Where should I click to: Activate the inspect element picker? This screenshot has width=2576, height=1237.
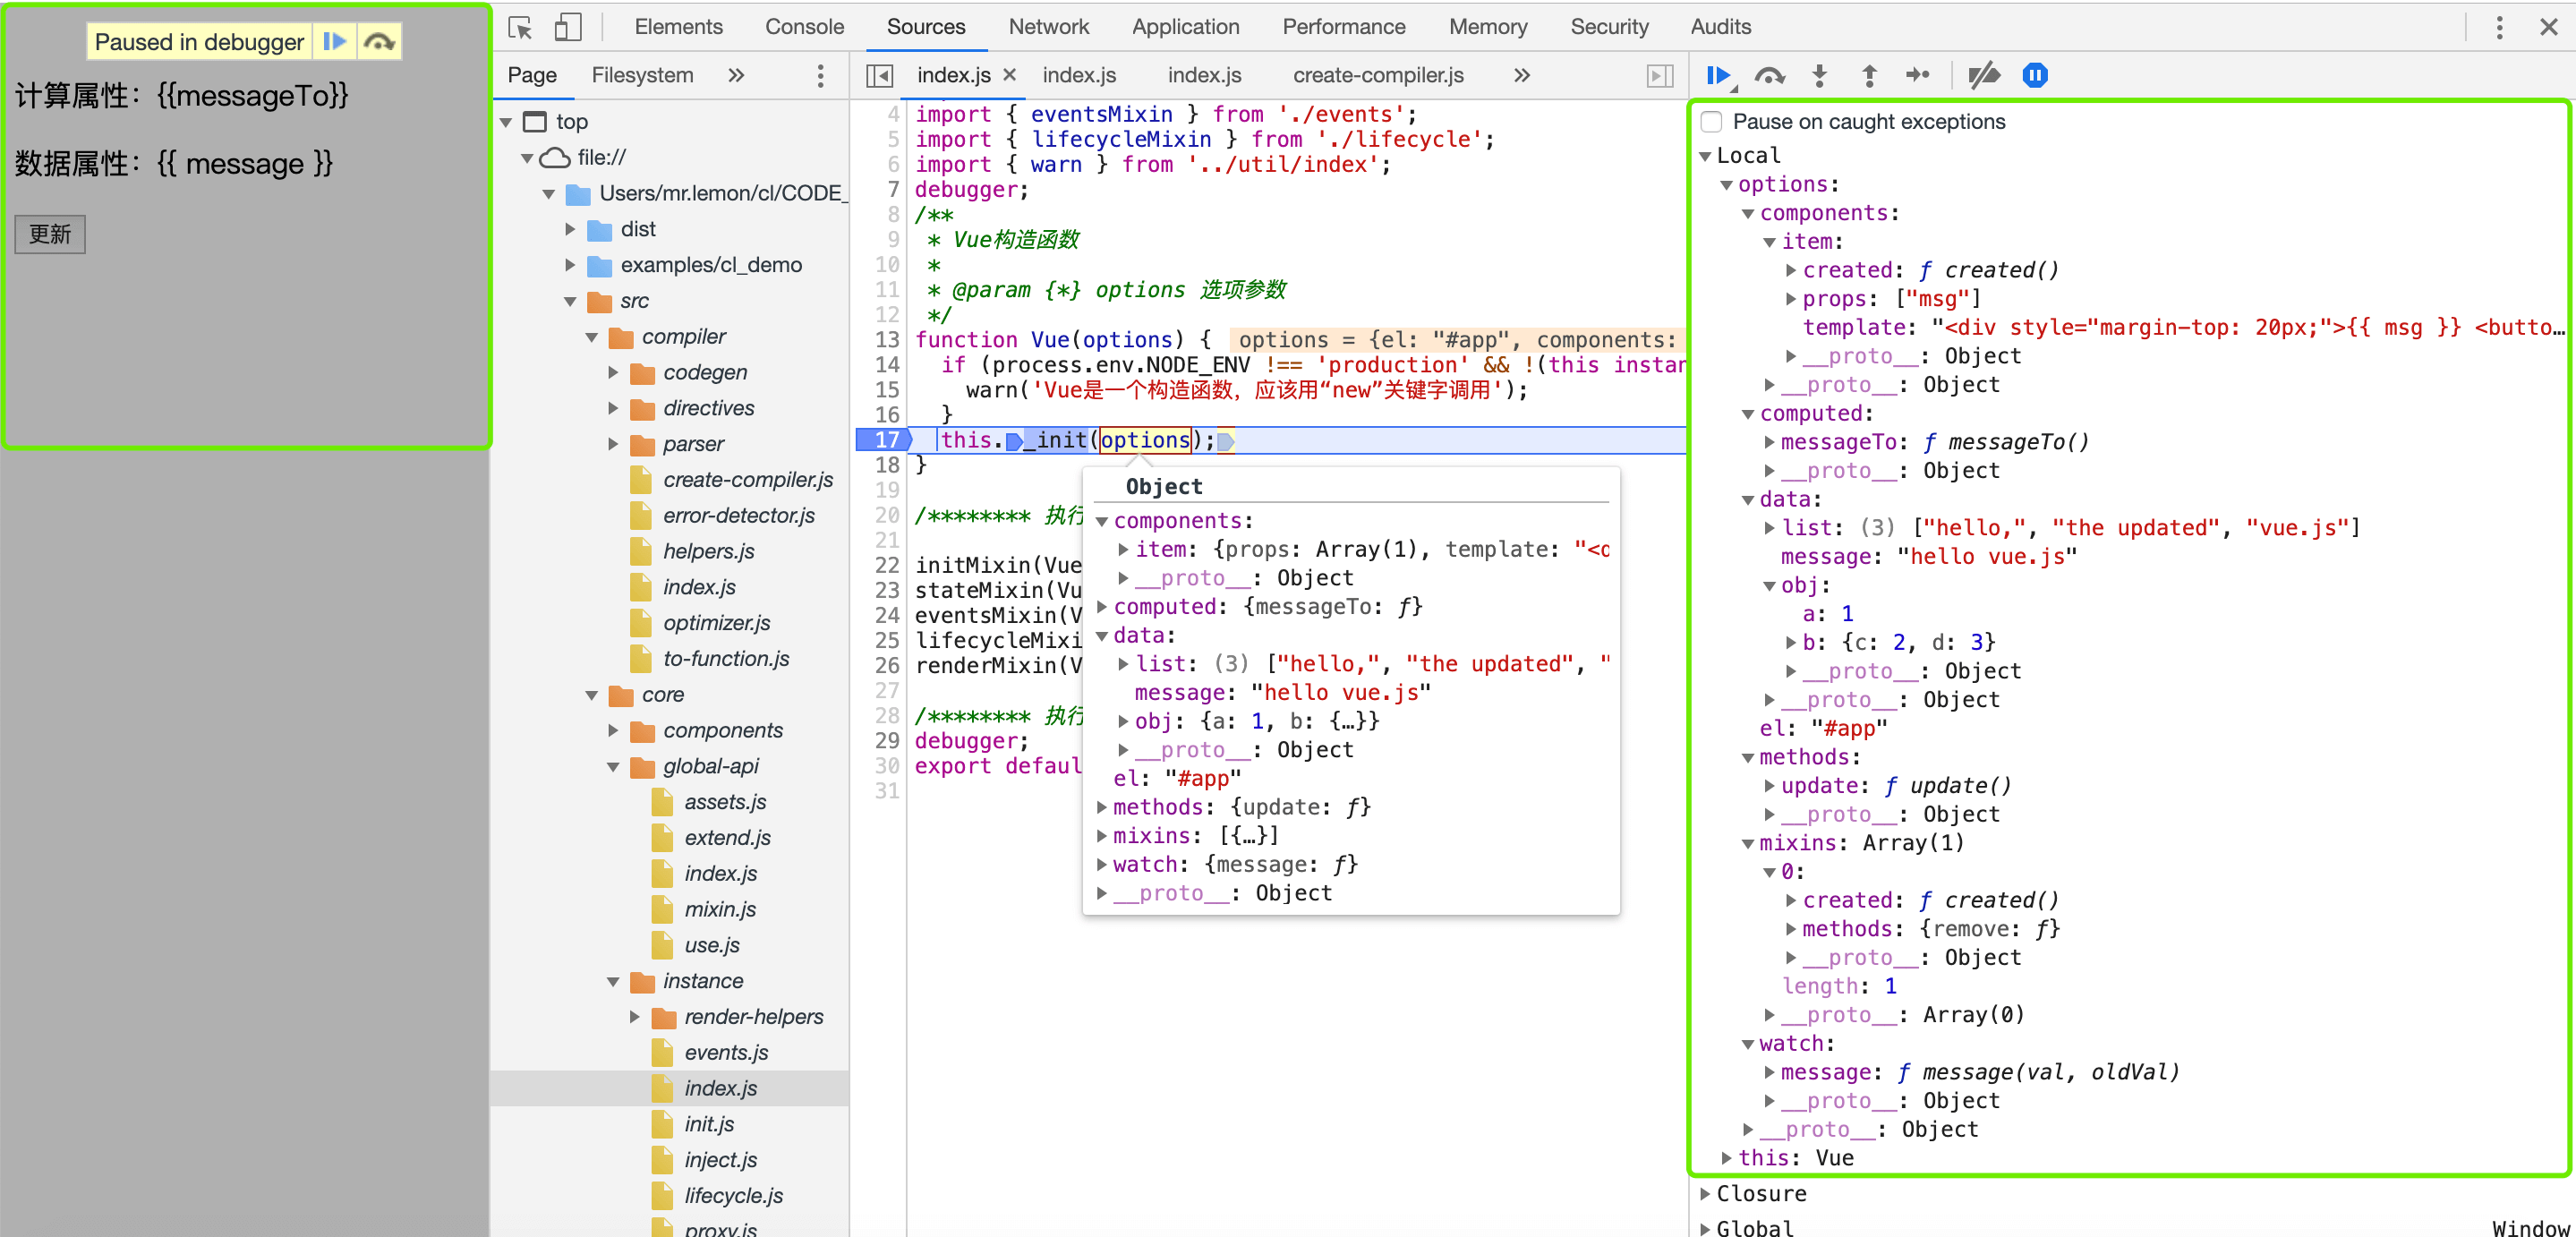click(x=520, y=27)
